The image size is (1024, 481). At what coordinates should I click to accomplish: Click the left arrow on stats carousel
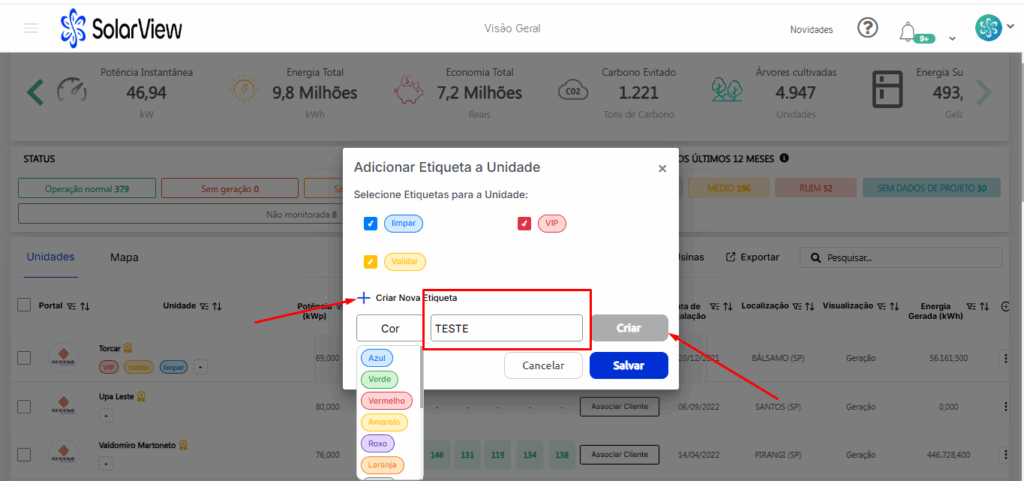click(x=35, y=93)
